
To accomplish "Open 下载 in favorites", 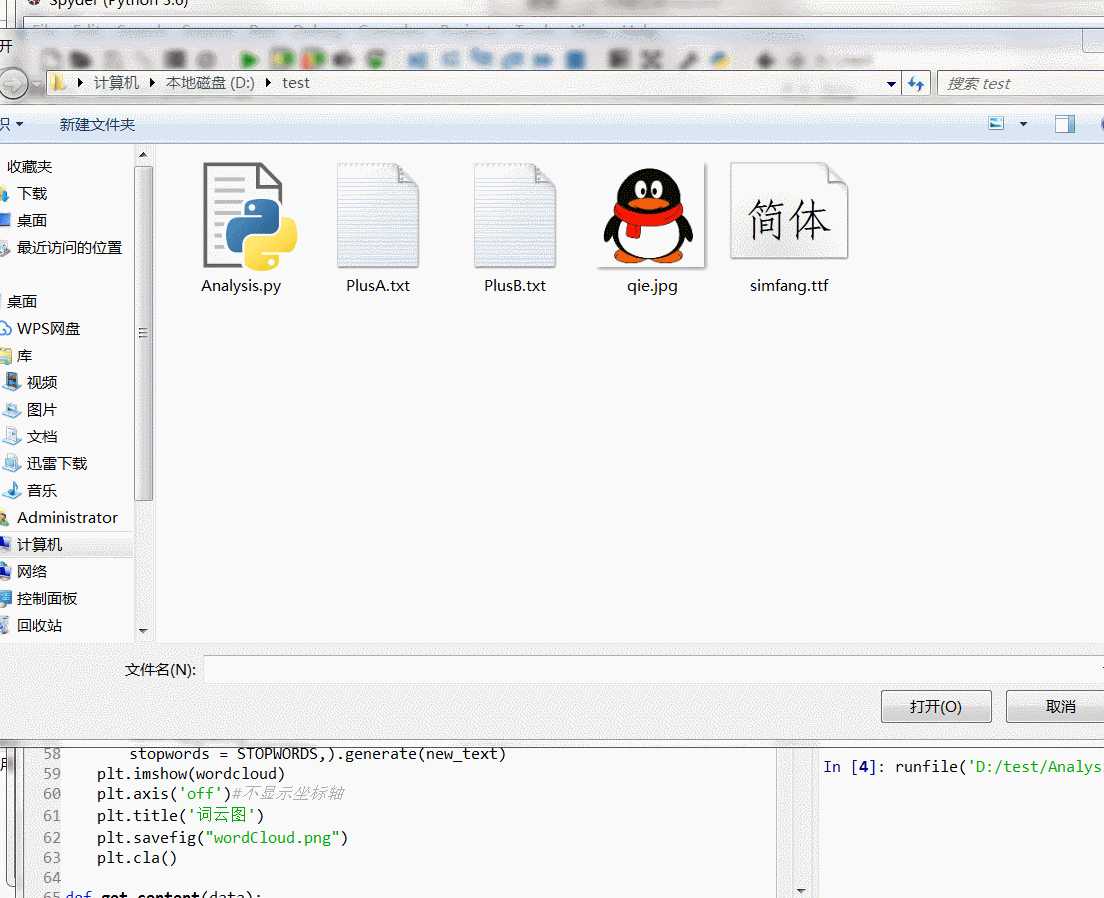I will 32,194.
